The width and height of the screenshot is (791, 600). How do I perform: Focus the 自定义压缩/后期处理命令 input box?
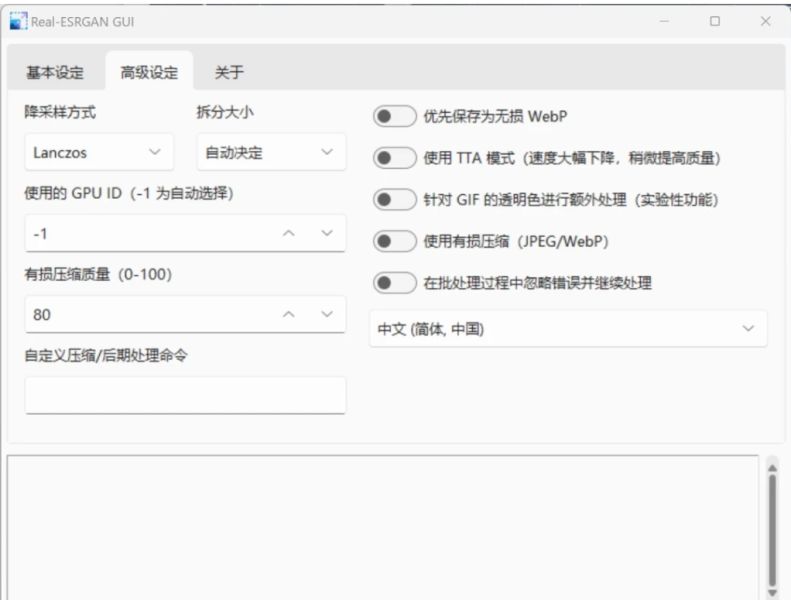coord(185,395)
